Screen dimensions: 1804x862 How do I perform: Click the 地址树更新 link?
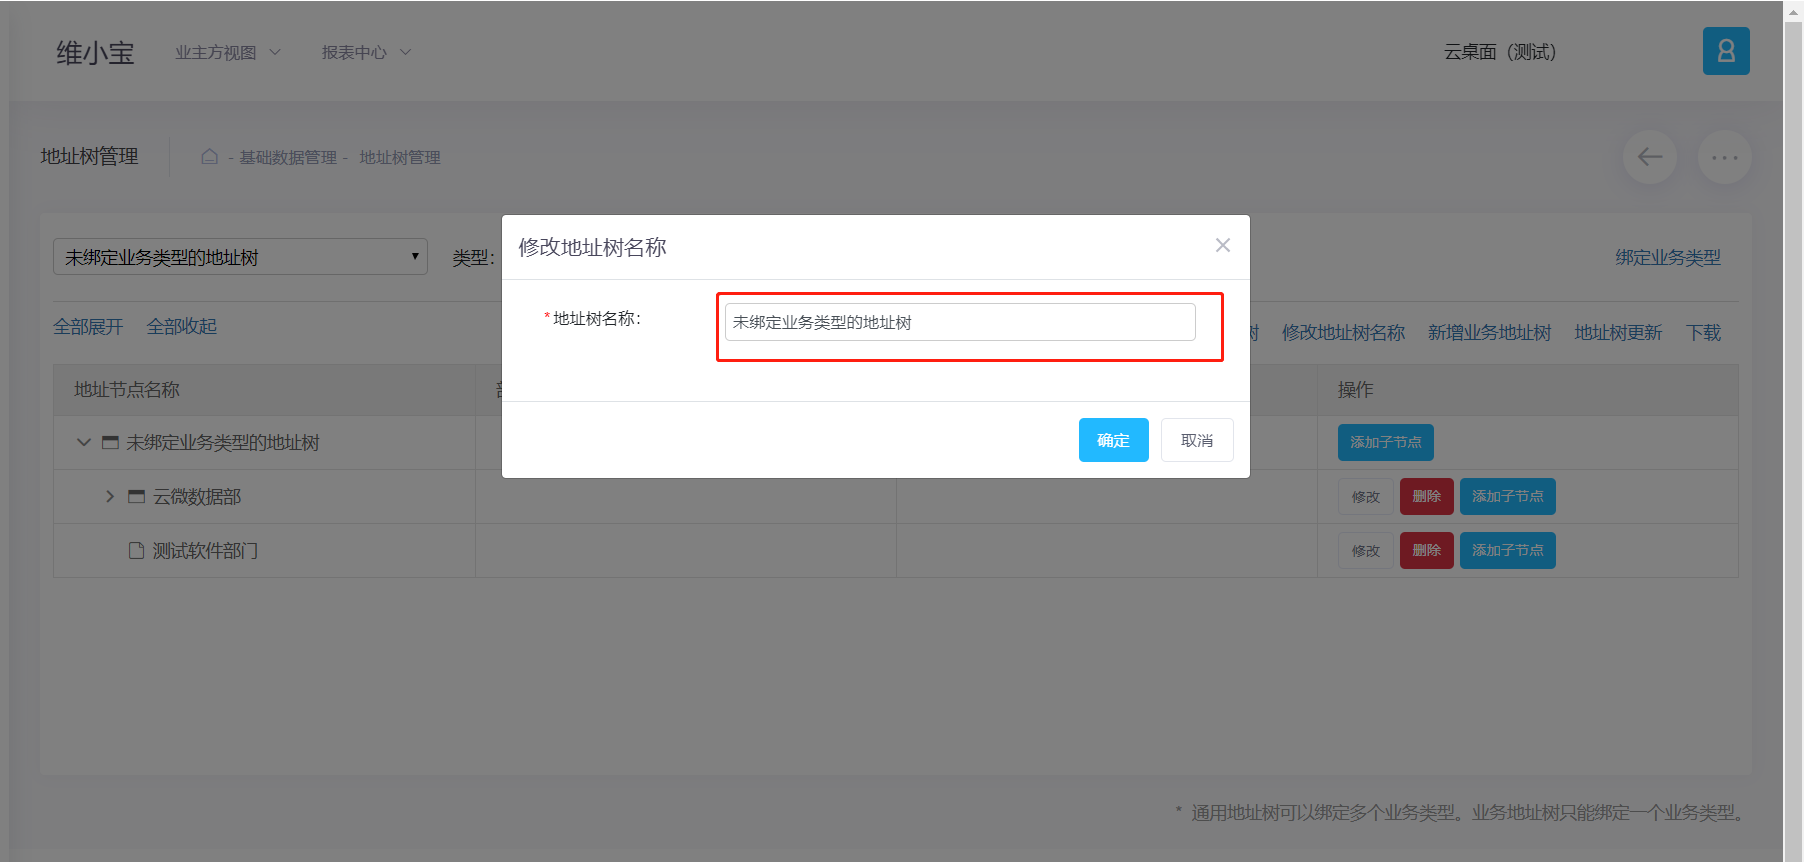click(1618, 333)
